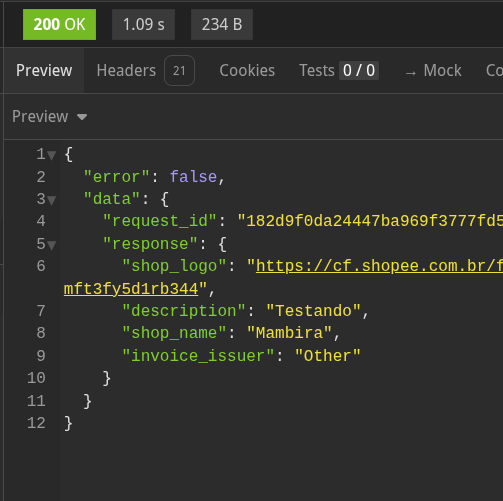Click the closing brace on line 12

tap(68, 423)
